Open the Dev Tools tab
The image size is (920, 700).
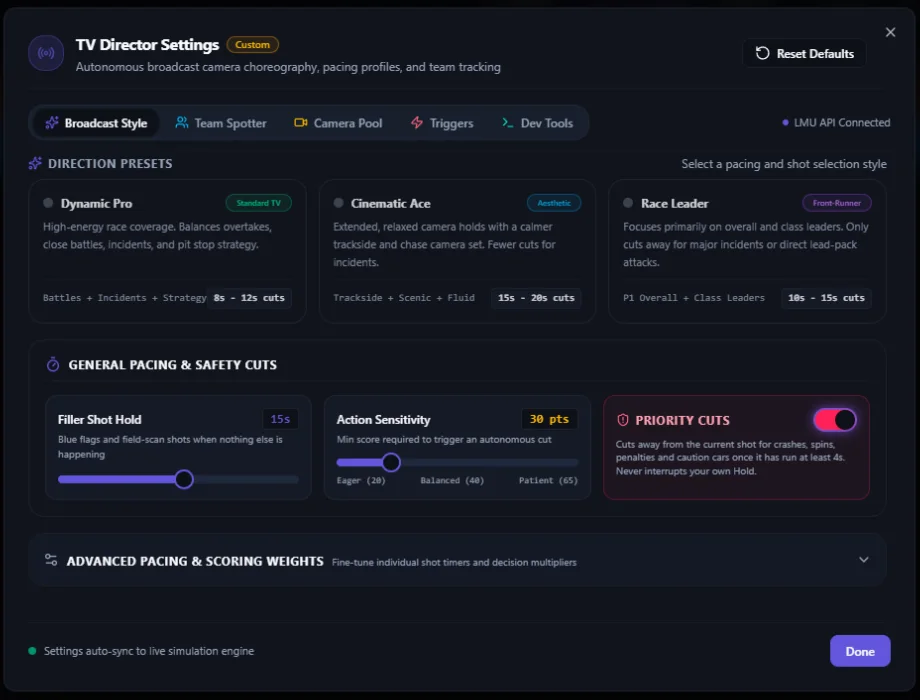click(x=537, y=123)
